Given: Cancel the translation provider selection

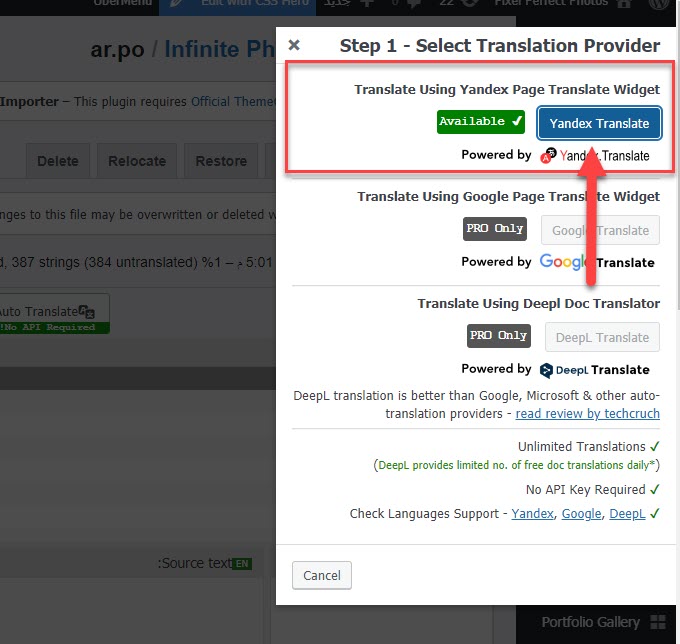Looking at the screenshot, I should [322, 575].
